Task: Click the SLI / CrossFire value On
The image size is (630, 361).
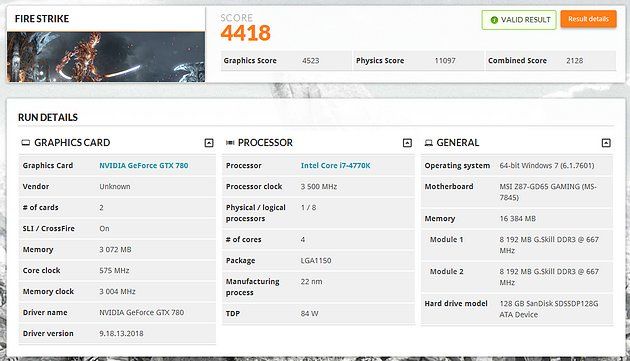Action: pos(104,228)
